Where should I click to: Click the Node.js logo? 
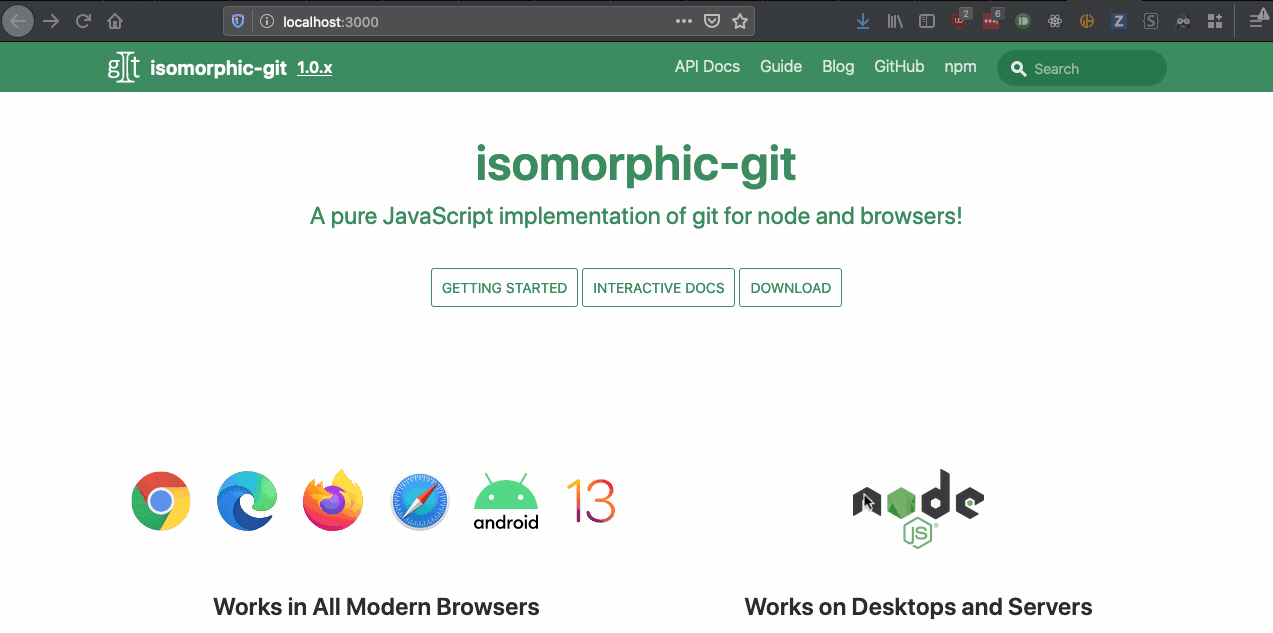tap(918, 509)
